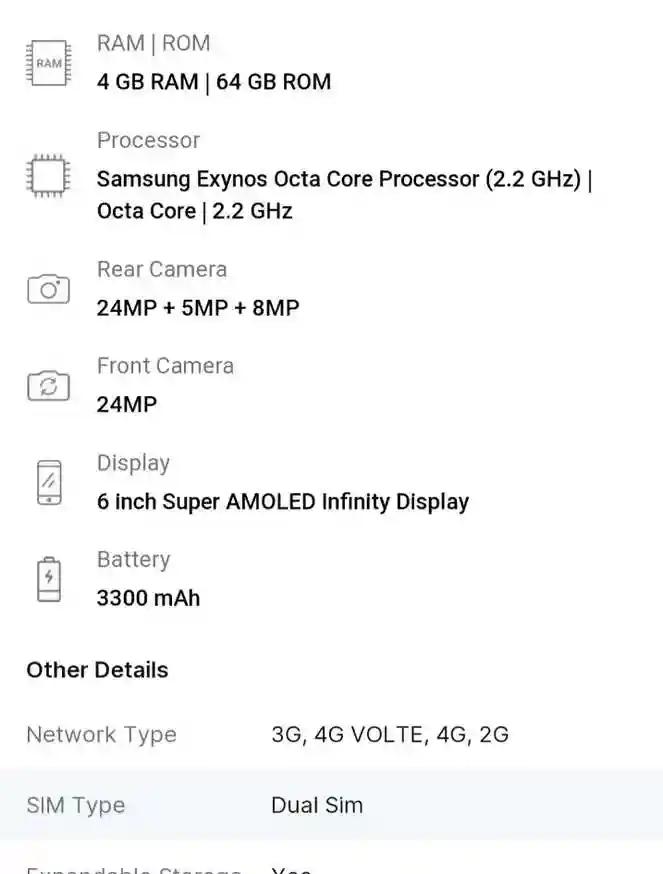Click the '24MP + 5MP + 8MP' value
The height and width of the screenshot is (874, 663).
pyautogui.click(x=198, y=308)
